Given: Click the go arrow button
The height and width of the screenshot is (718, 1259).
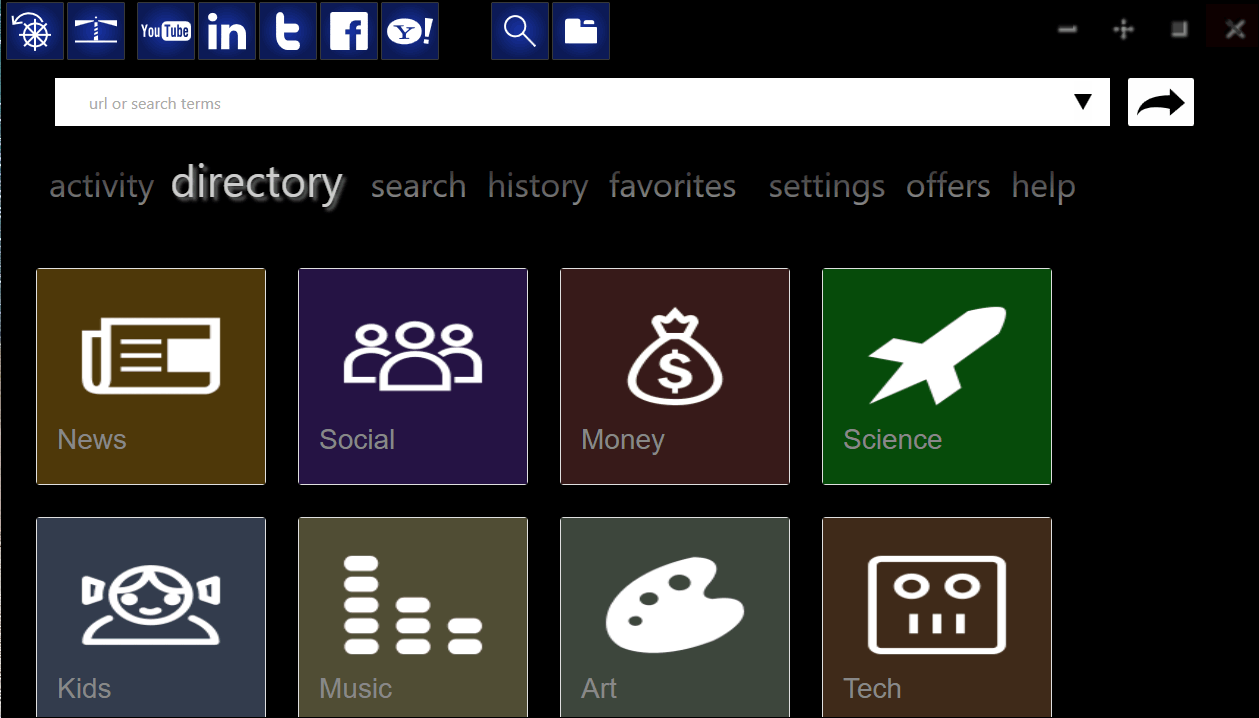Looking at the screenshot, I should [1161, 102].
